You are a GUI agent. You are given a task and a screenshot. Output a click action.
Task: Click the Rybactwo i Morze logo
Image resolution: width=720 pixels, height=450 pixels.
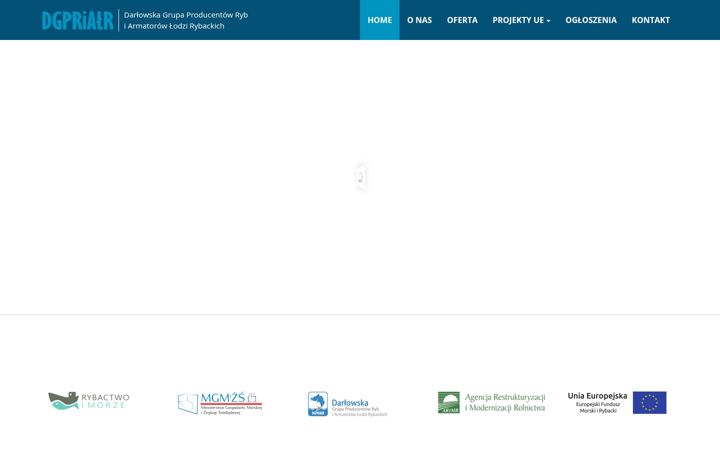point(89,401)
